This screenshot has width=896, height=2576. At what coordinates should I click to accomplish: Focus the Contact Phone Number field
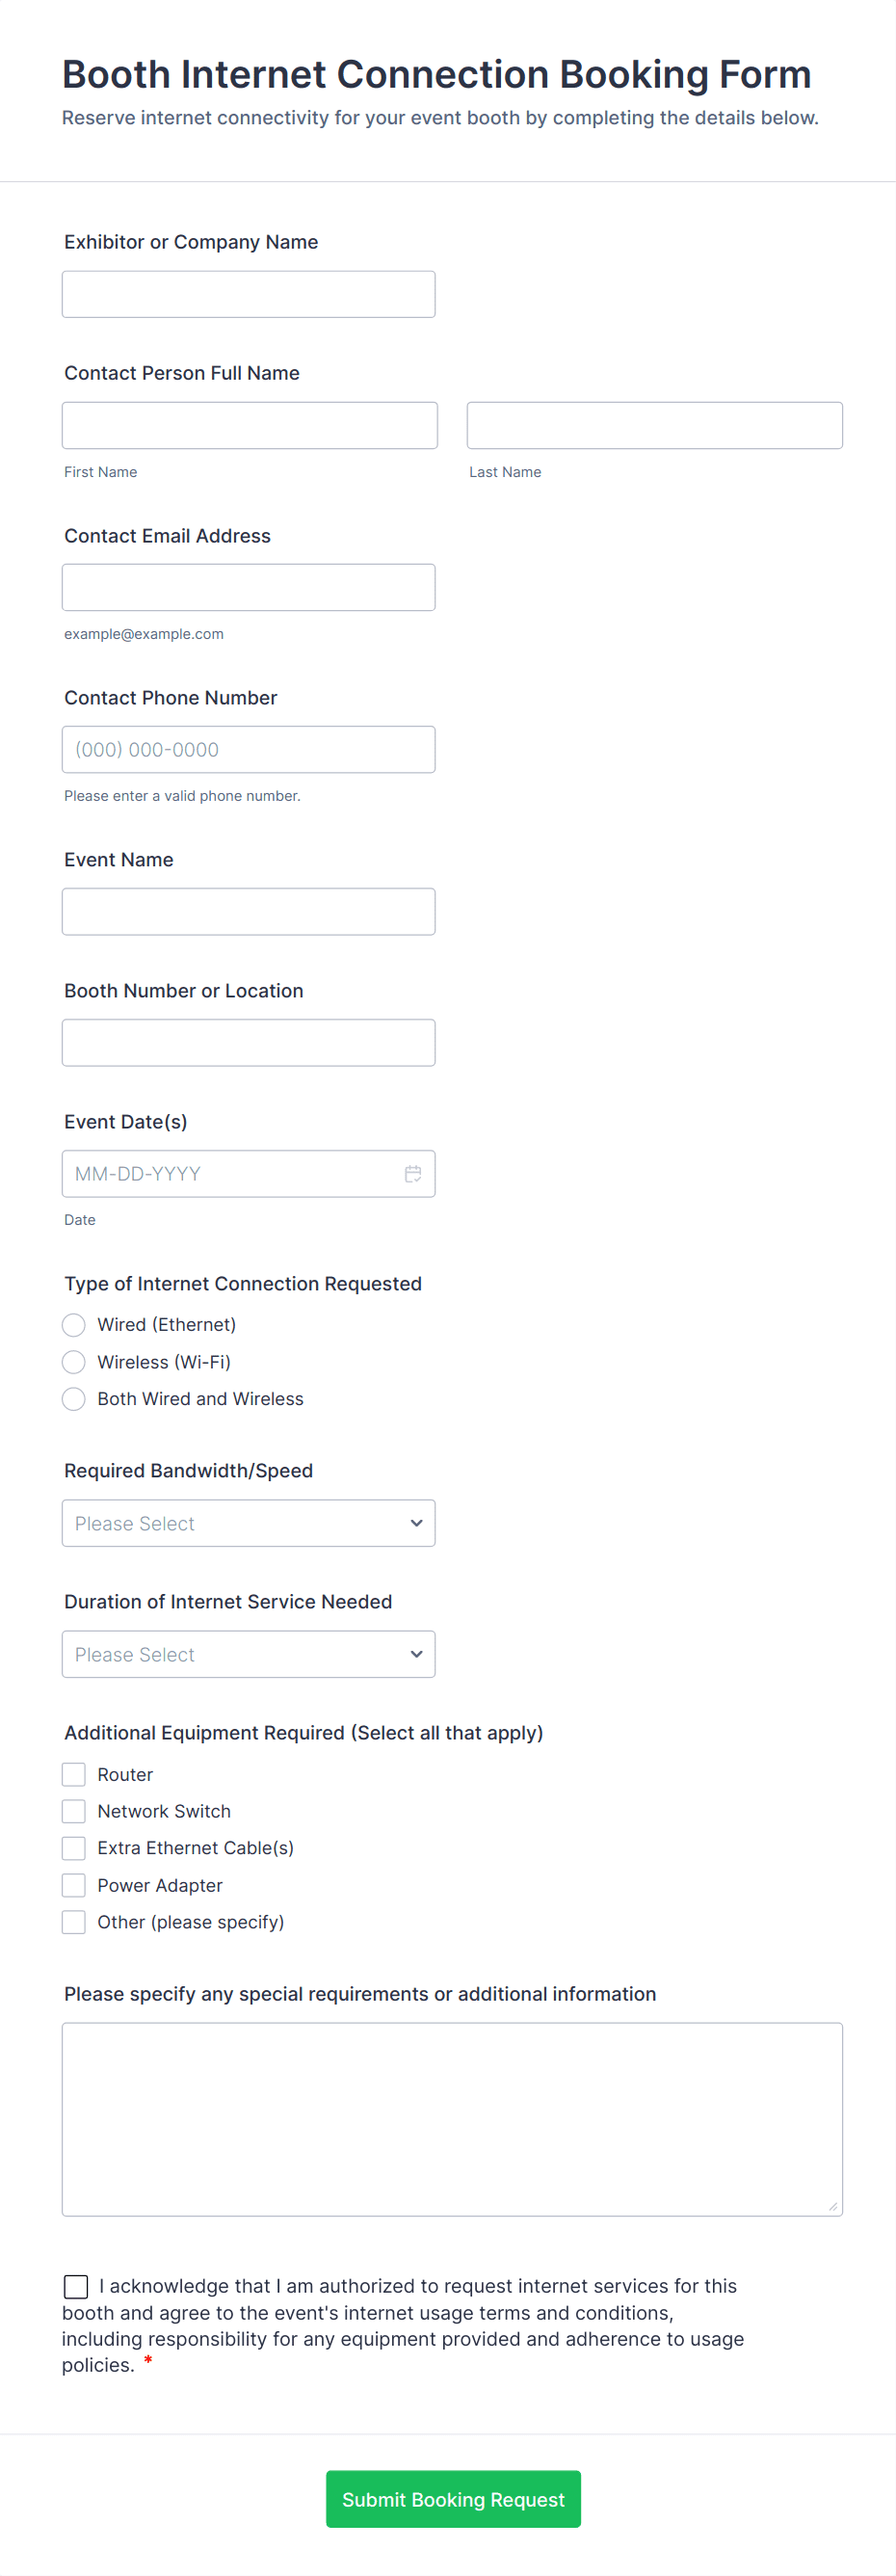click(x=248, y=750)
